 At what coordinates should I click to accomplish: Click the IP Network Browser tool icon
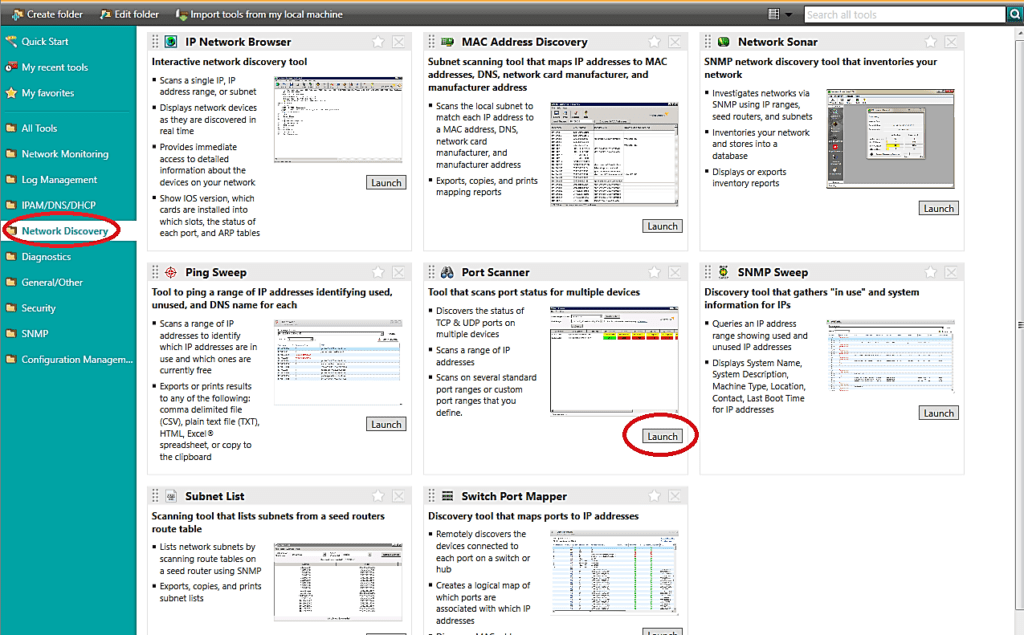point(170,42)
